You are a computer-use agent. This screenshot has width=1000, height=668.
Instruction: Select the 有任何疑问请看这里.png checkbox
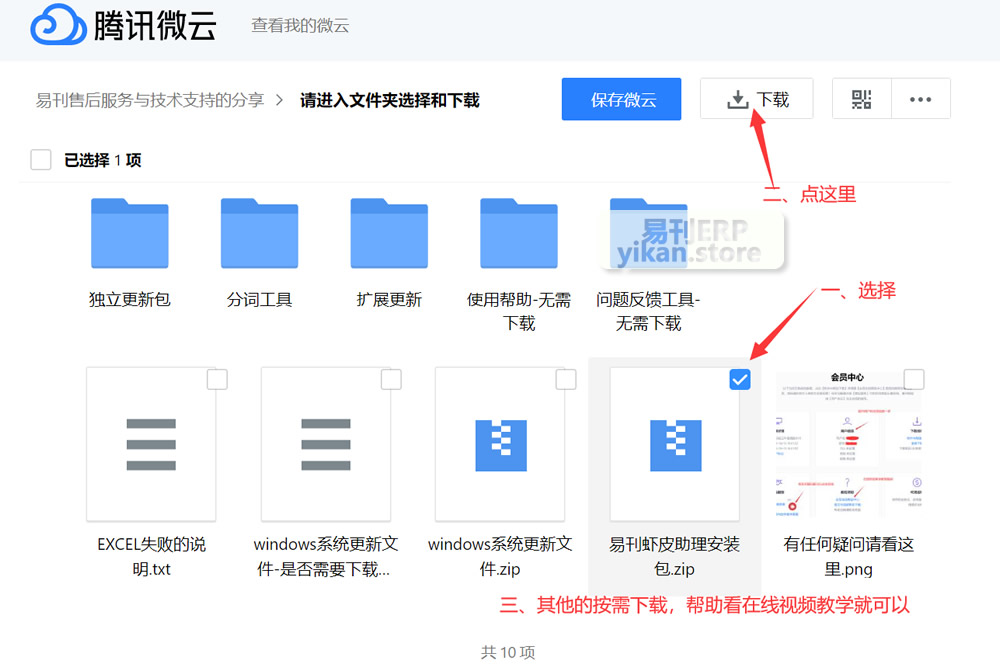(914, 379)
